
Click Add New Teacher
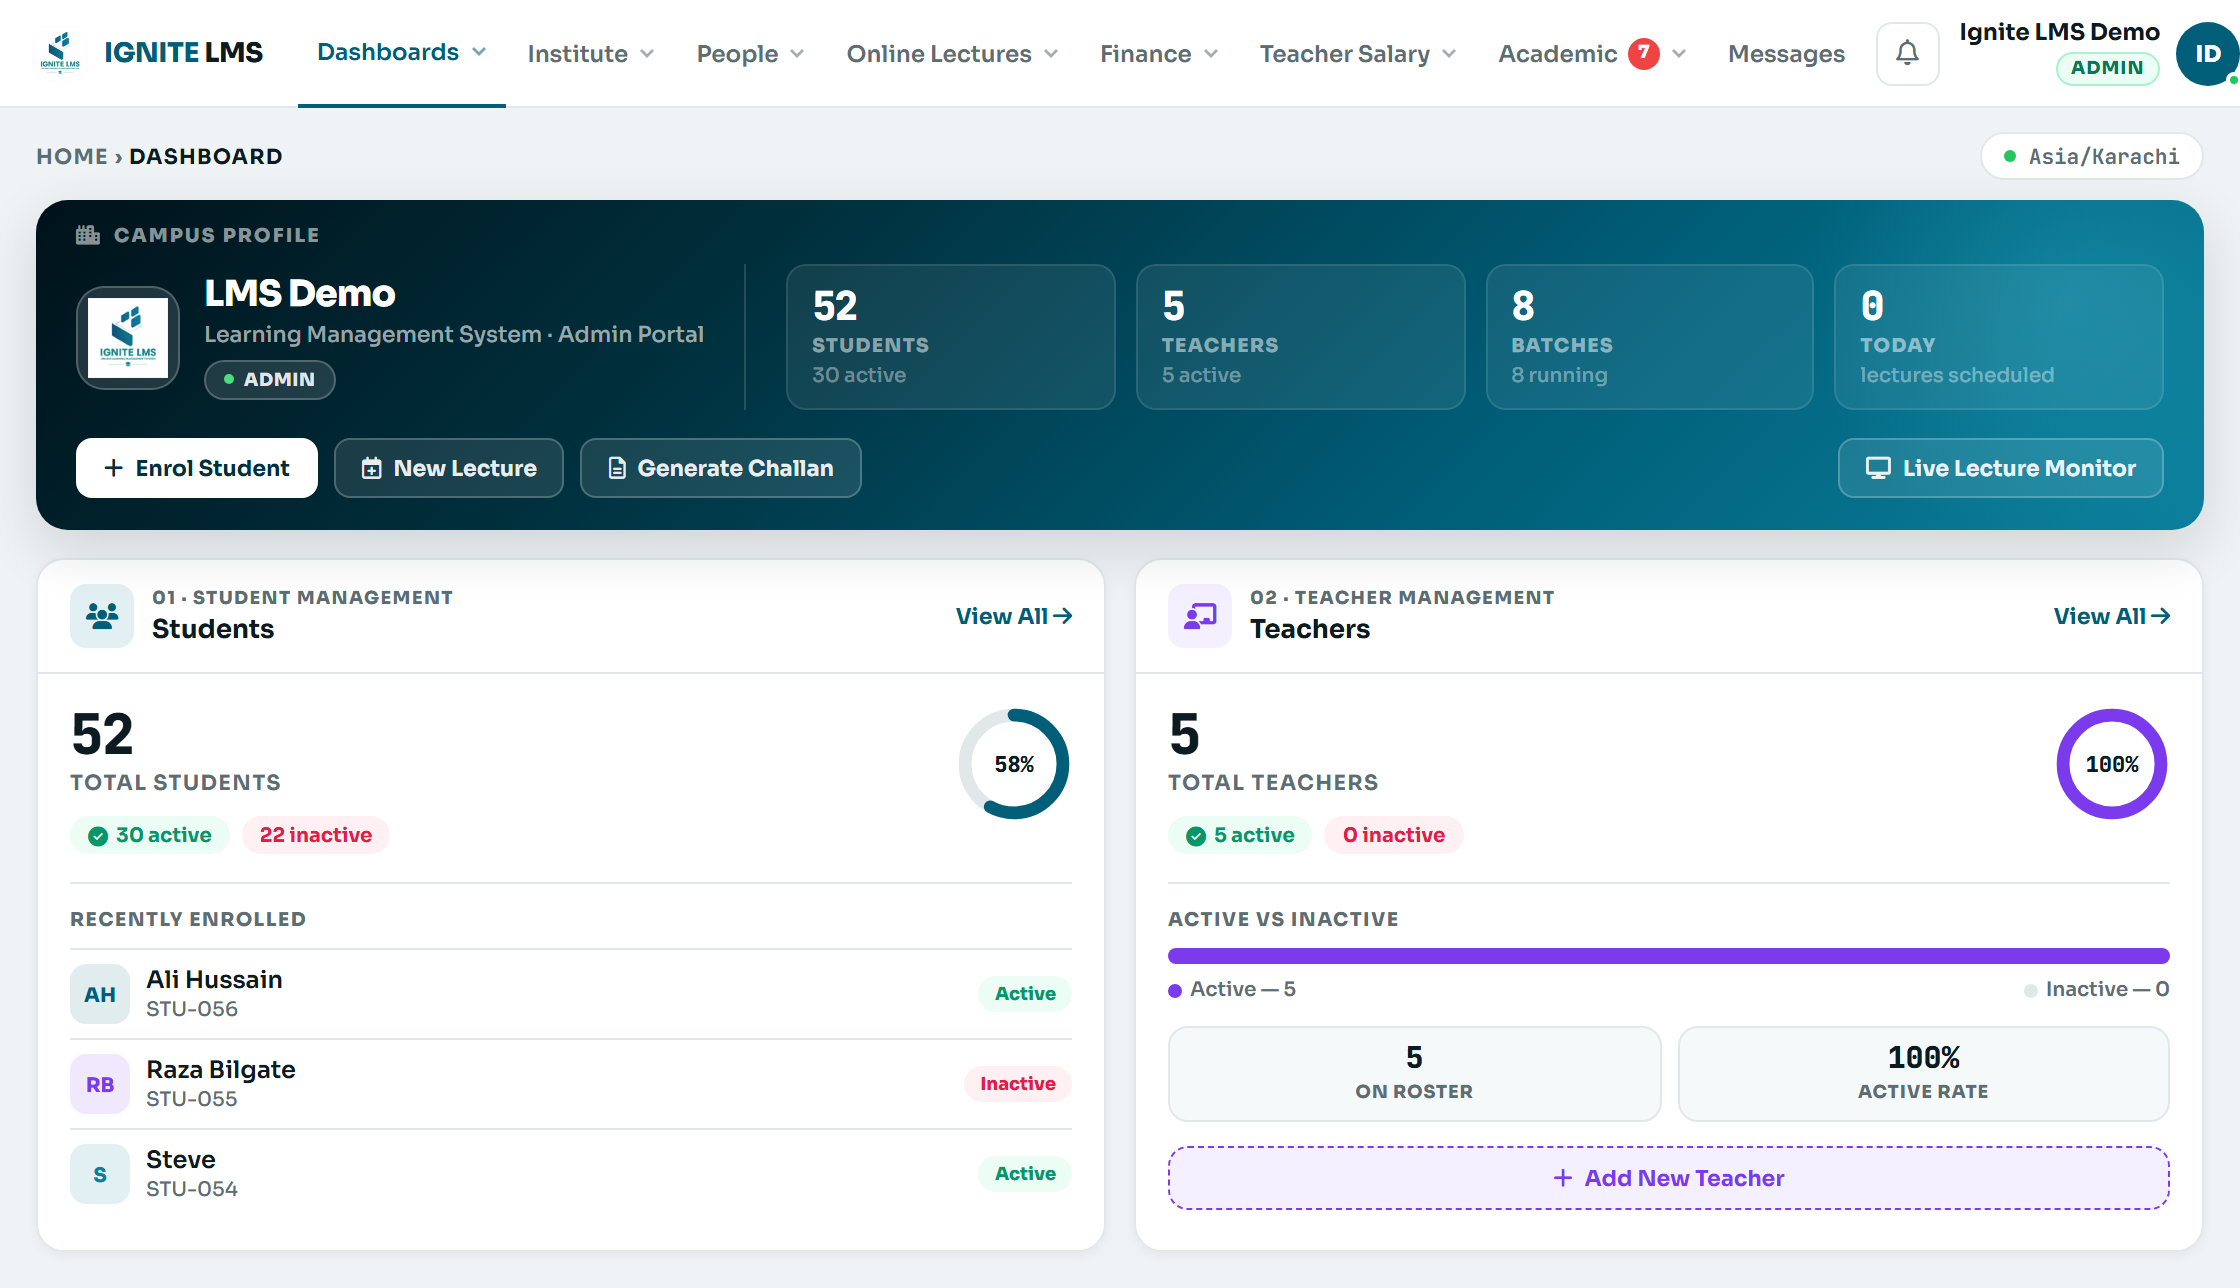point(1669,1178)
